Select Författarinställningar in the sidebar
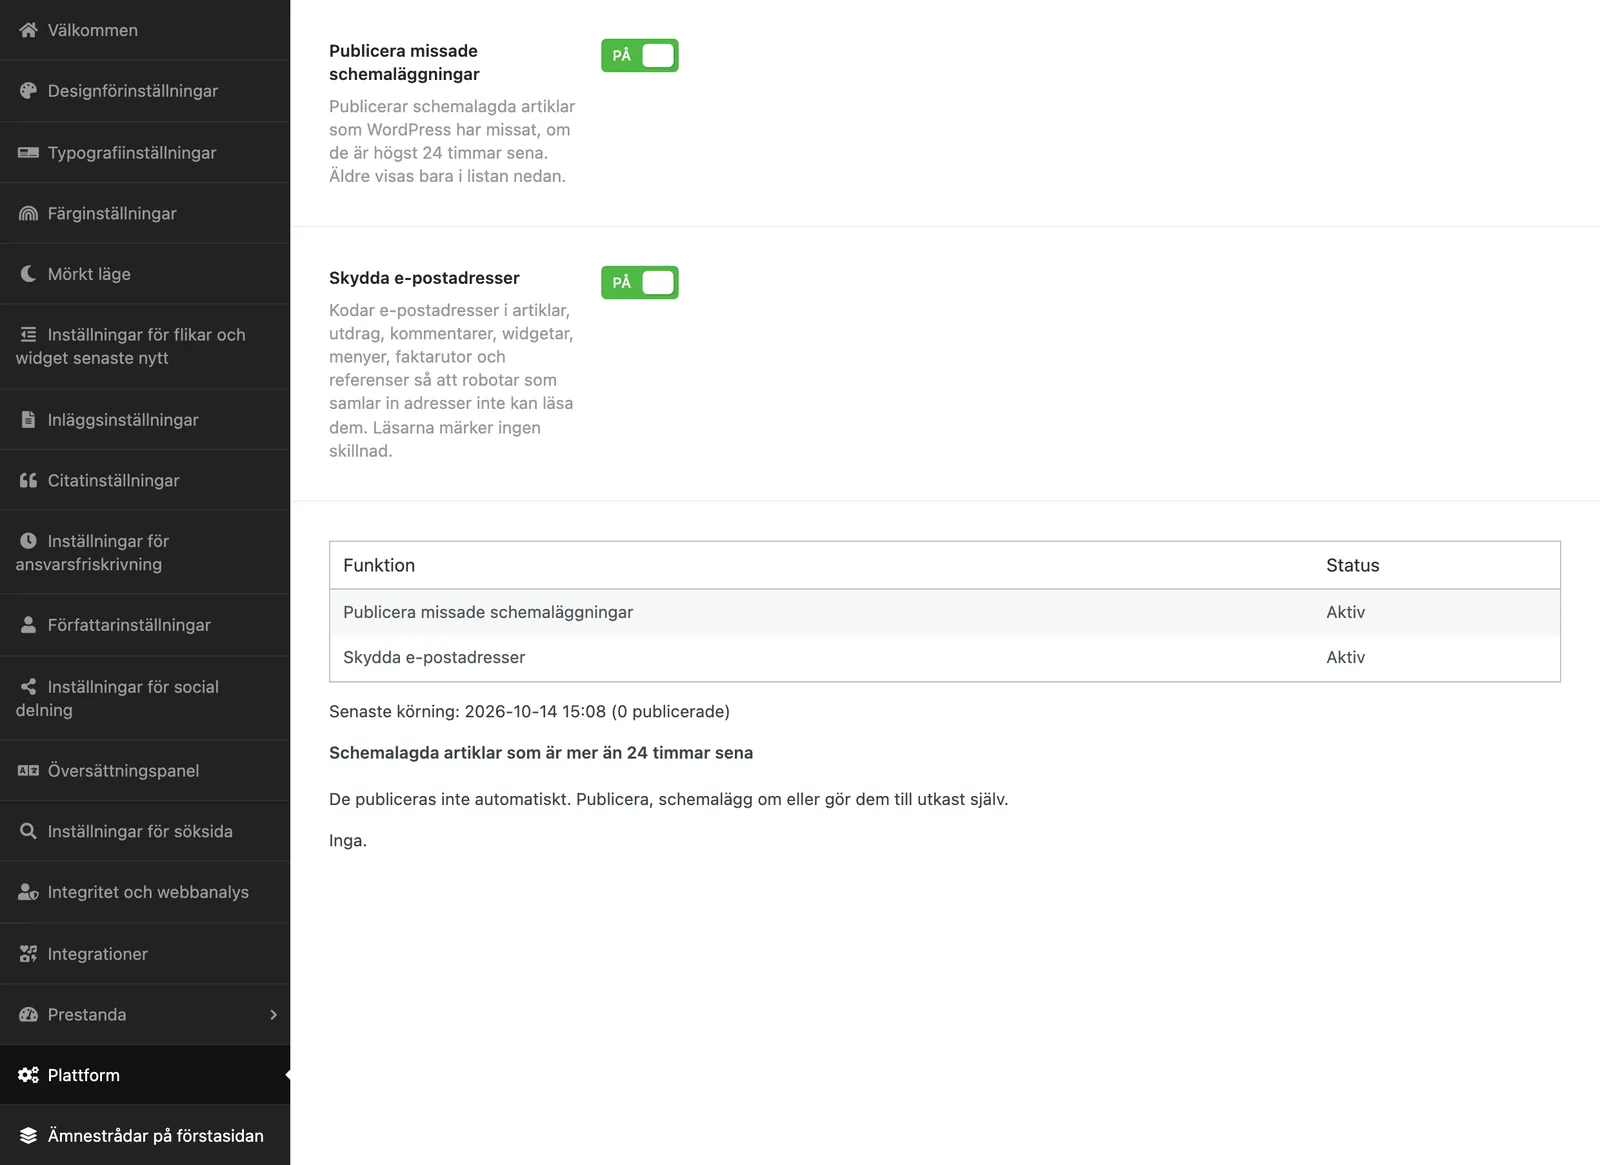 (x=145, y=625)
